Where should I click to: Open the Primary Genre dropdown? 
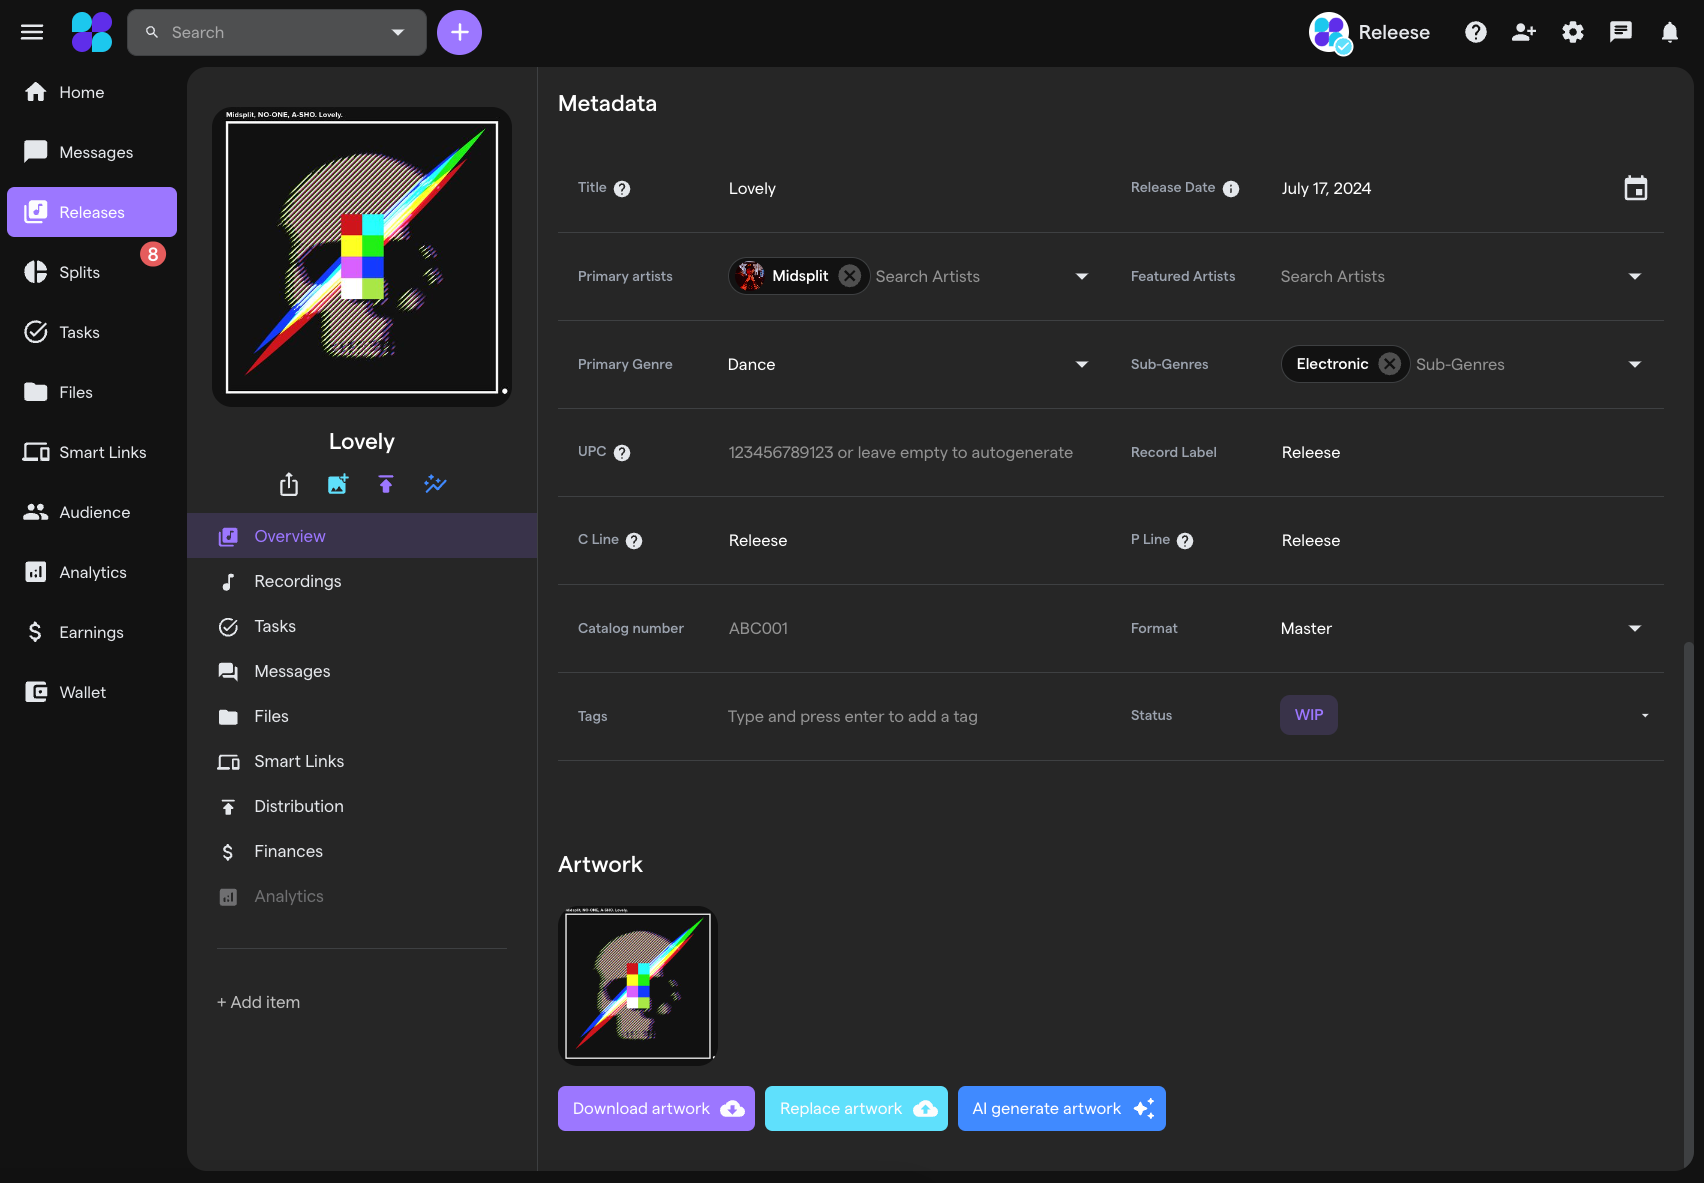tap(908, 364)
